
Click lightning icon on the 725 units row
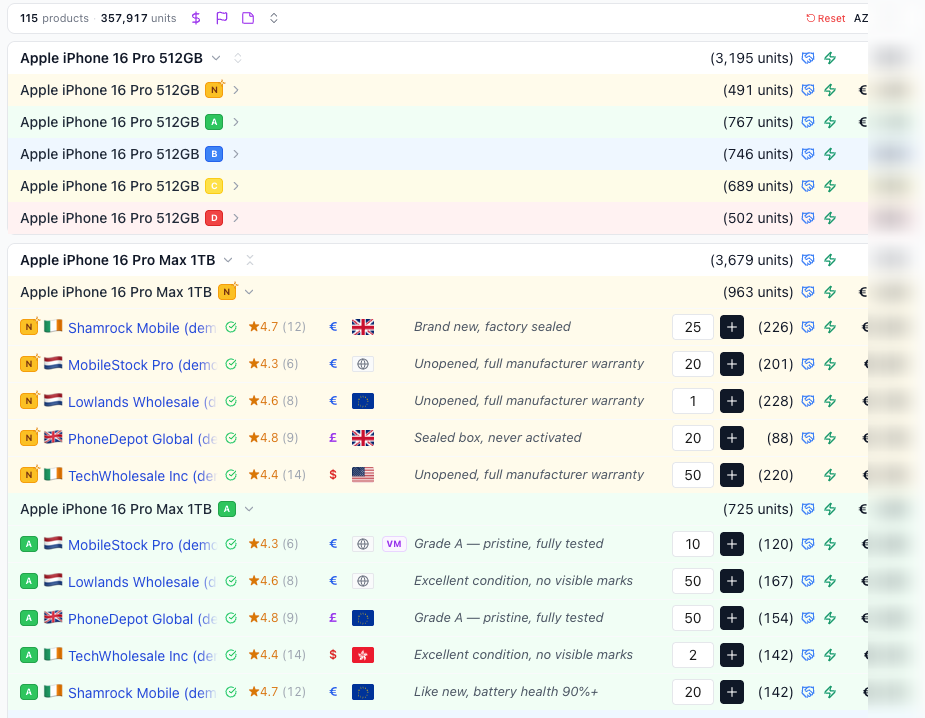tap(830, 509)
